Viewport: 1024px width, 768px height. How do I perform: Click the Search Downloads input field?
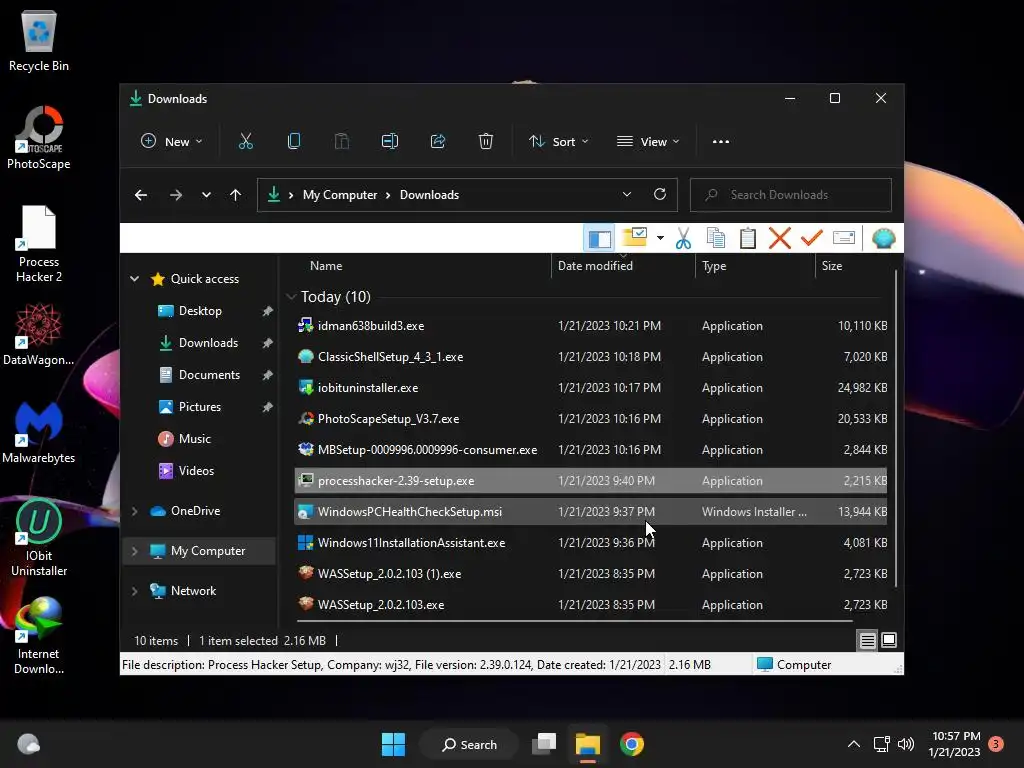(791, 195)
